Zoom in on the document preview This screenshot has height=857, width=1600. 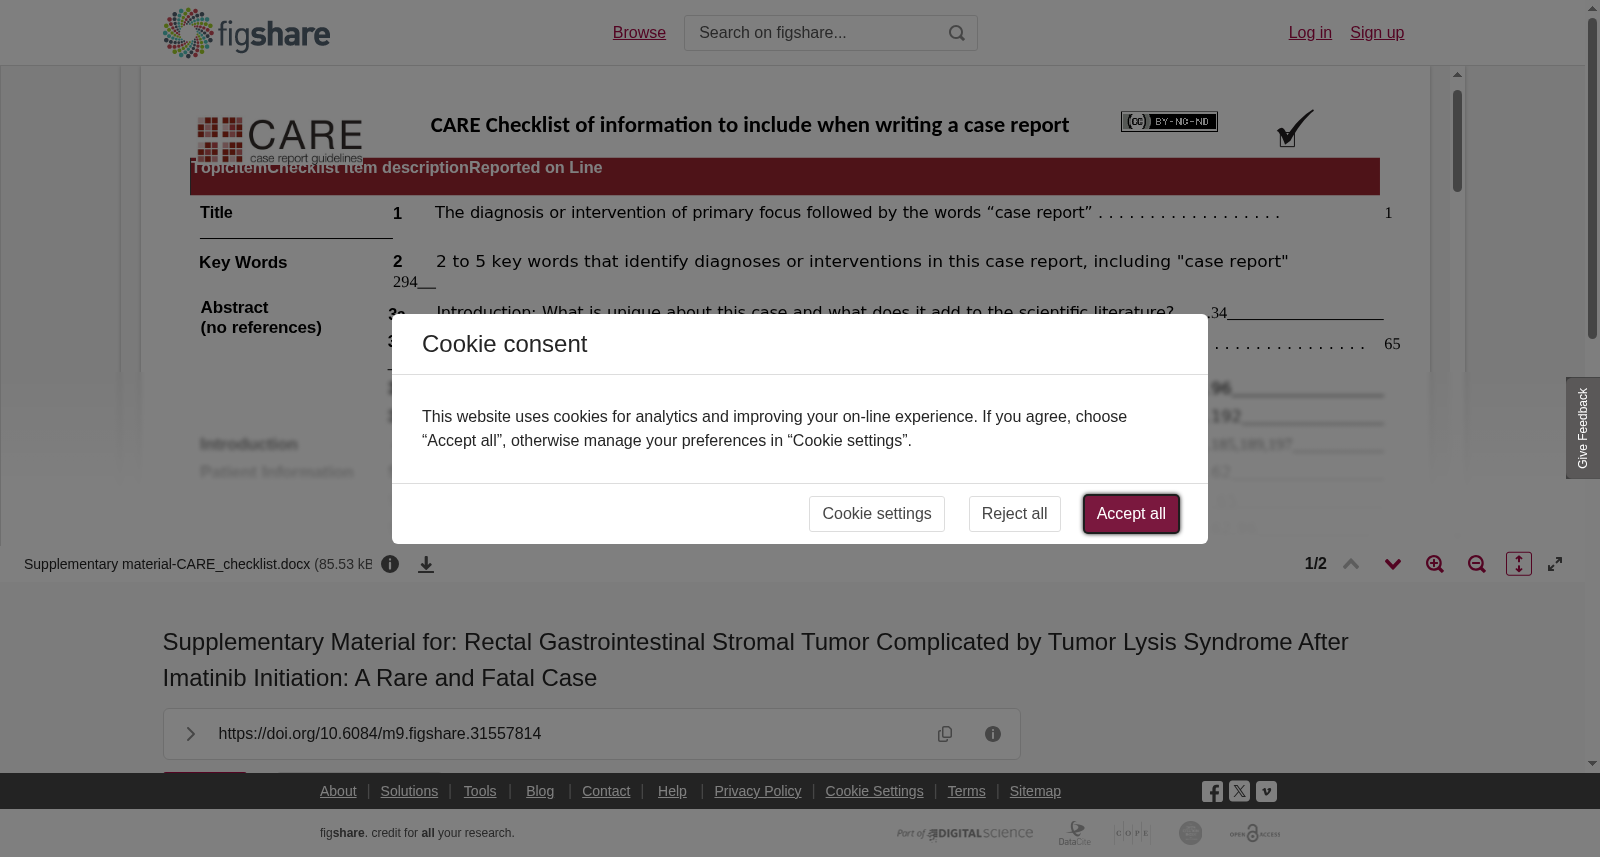click(x=1435, y=564)
